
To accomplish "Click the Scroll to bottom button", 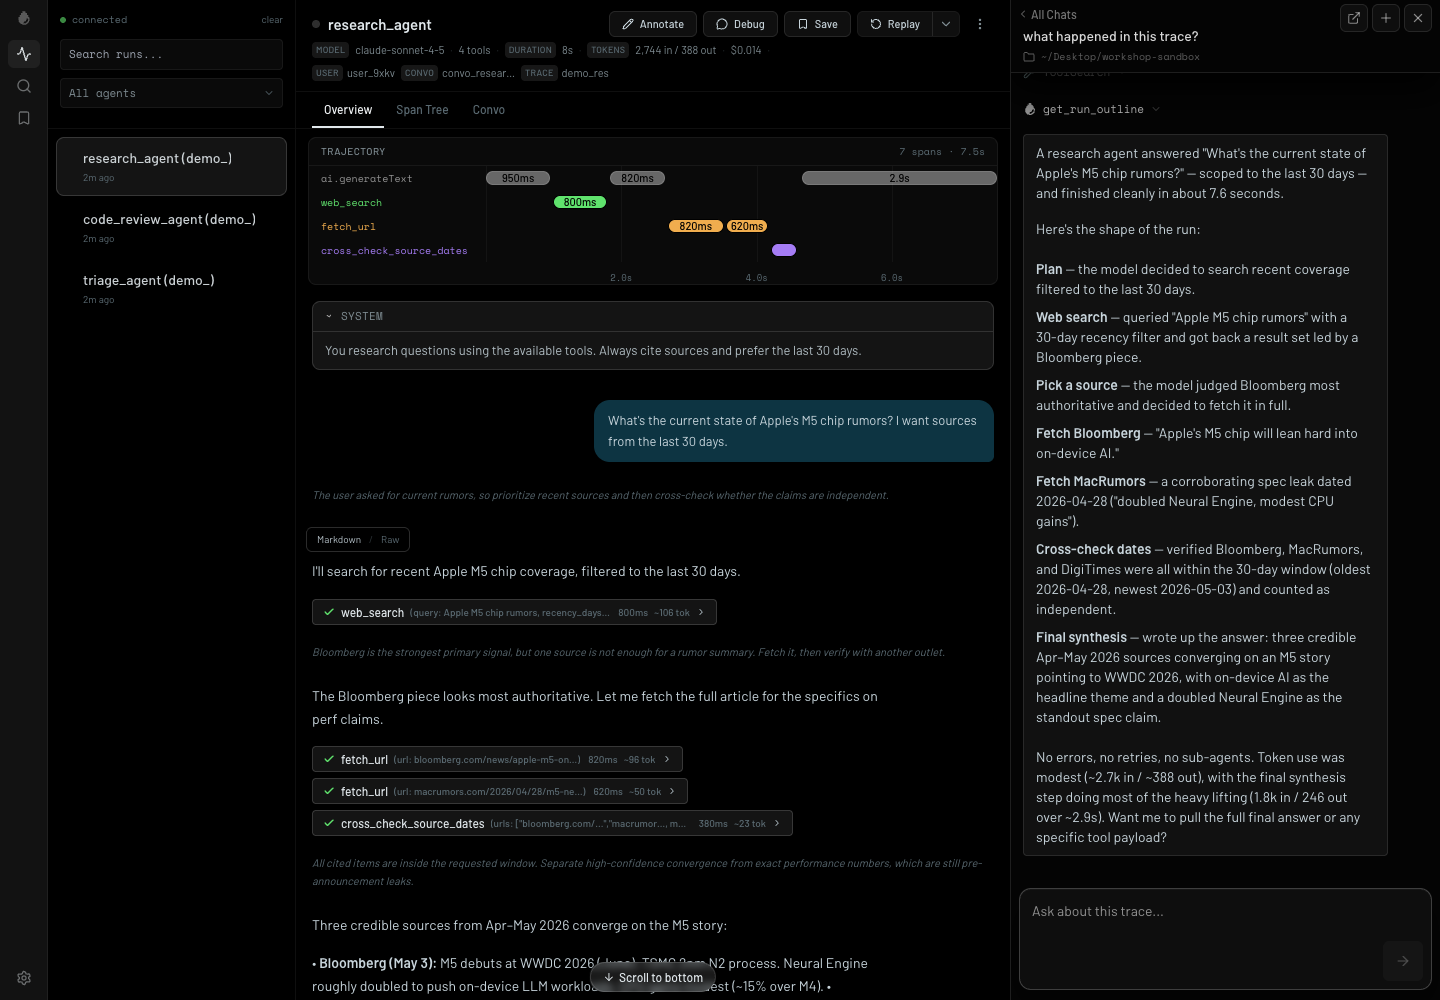I will click(x=653, y=978).
